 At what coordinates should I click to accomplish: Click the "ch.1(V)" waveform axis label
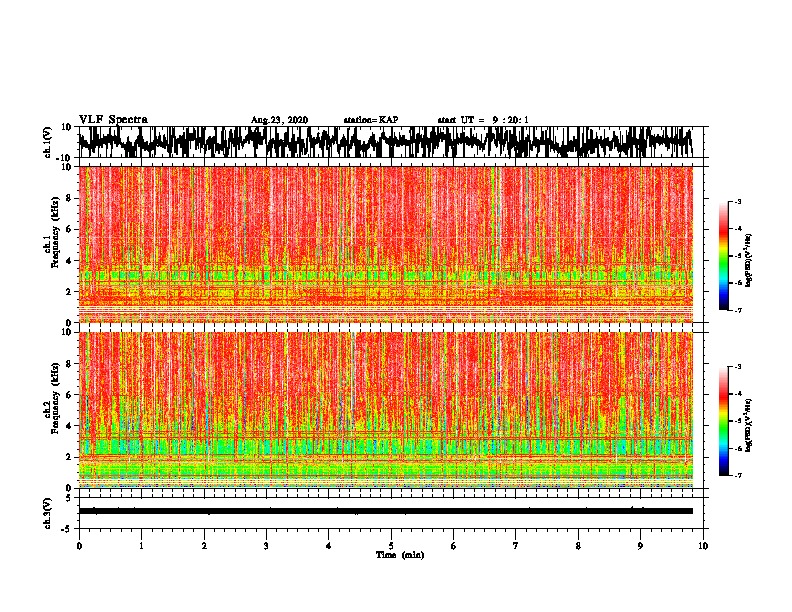click(x=48, y=142)
